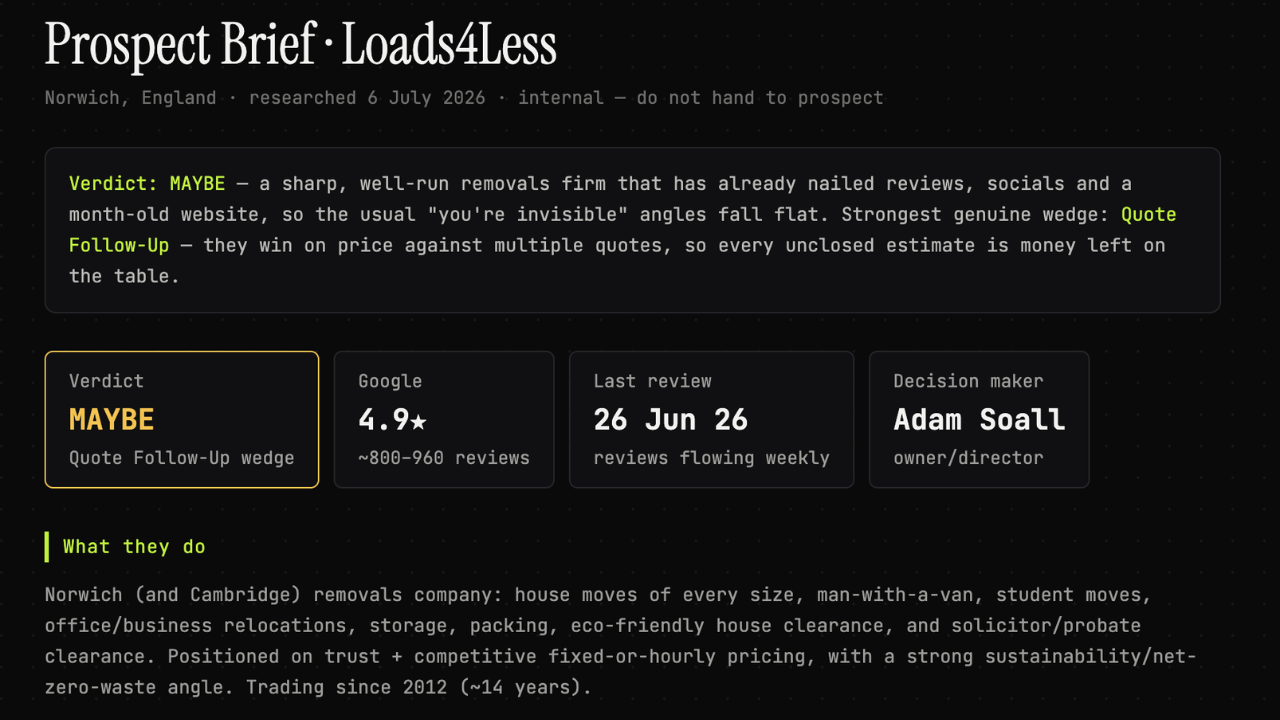Click the internal — do not hand to prospect note
The height and width of the screenshot is (720, 1280).
701,98
